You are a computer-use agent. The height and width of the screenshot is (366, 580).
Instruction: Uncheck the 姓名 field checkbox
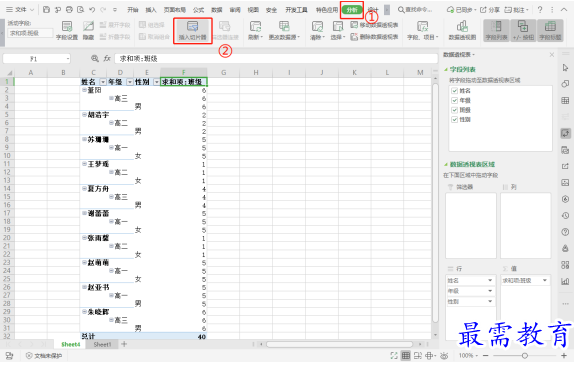(455, 91)
